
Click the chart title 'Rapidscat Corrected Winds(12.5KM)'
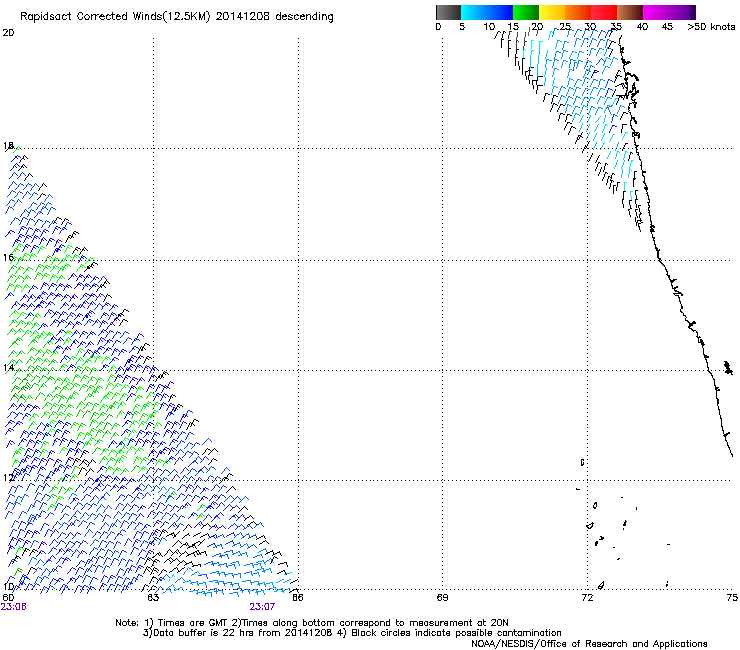click(x=115, y=17)
